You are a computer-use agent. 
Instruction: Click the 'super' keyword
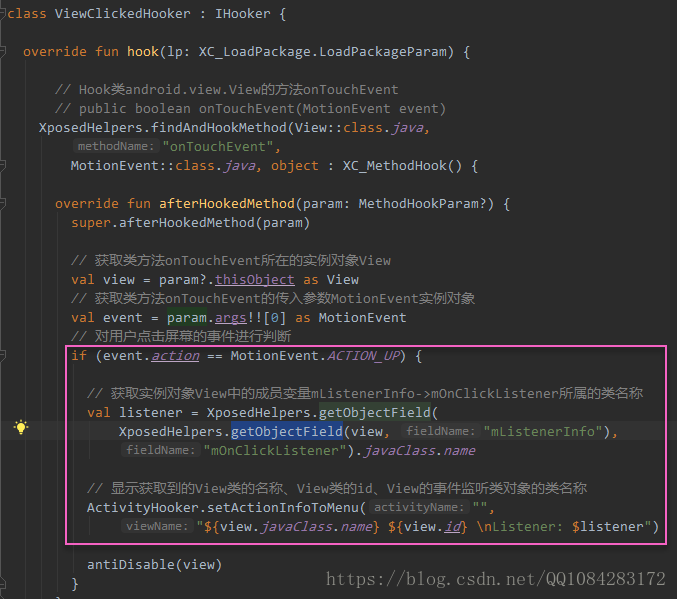pyautogui.click(x=91, y=223)
